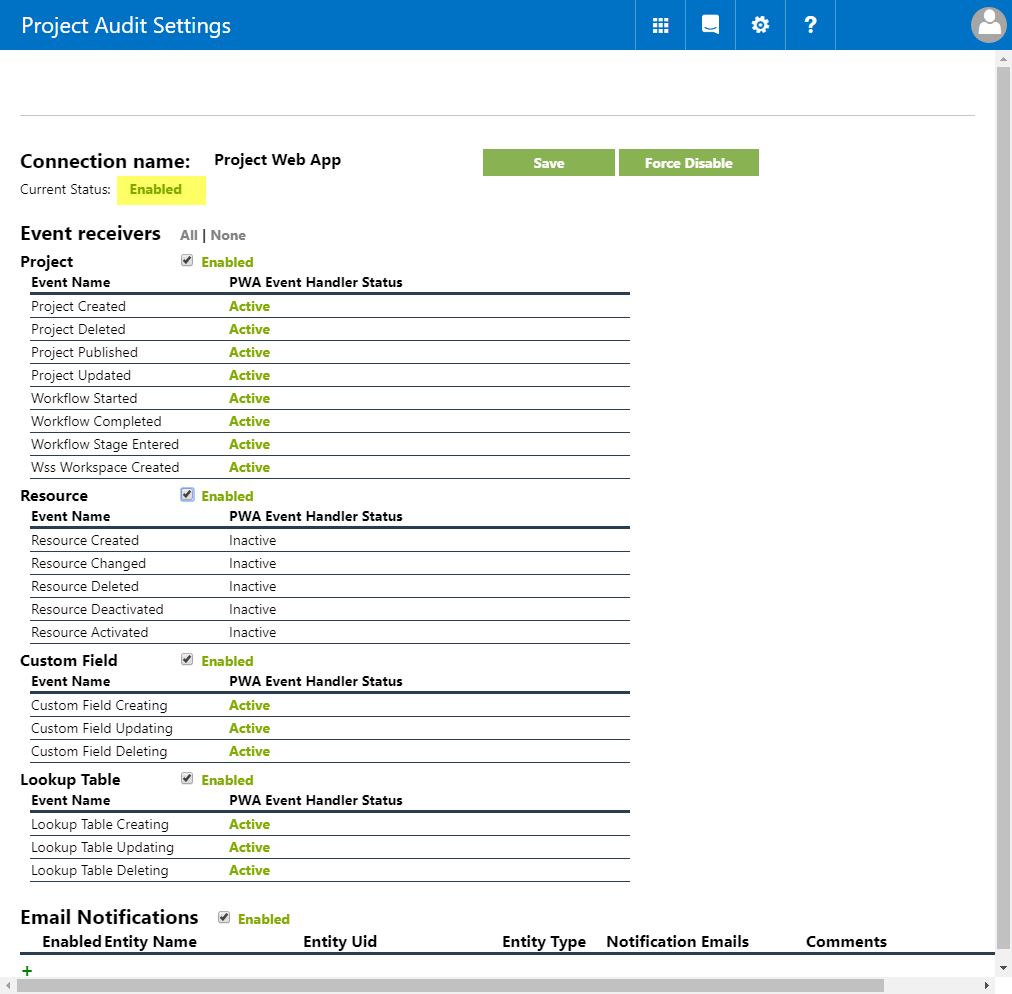This screenshot has width=1012, height=994.
Task: Toggle the Project event receivers checkbox
Action: pos(187,261)
